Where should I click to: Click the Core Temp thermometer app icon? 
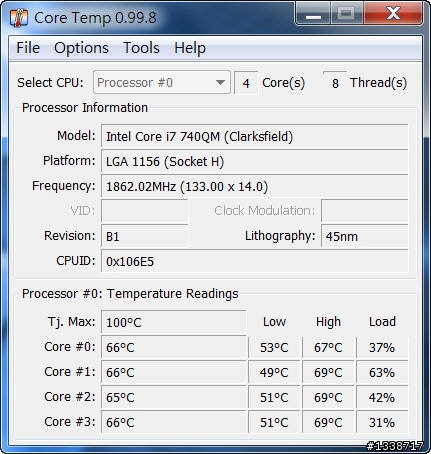(x=19, y=18)
